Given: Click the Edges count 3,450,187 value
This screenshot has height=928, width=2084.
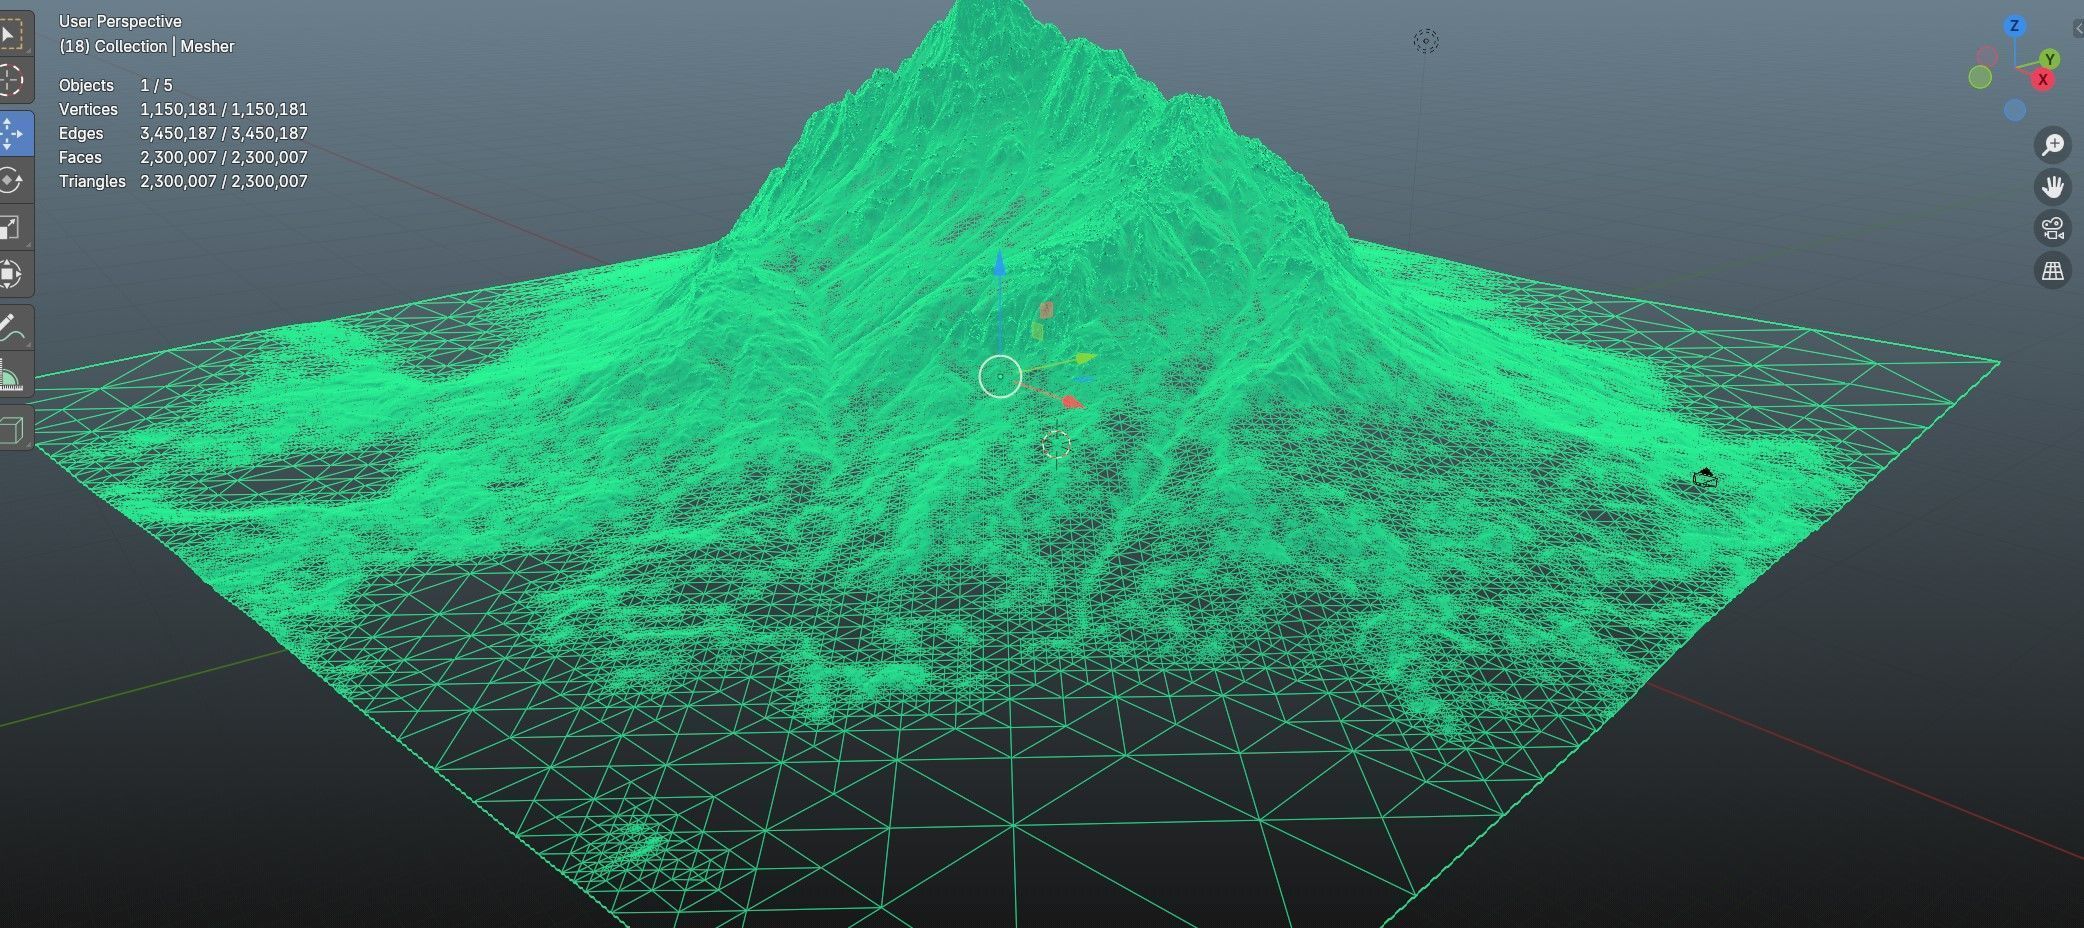Looking at the screenshot, I should pyautogui.click(x=224, y=133).
